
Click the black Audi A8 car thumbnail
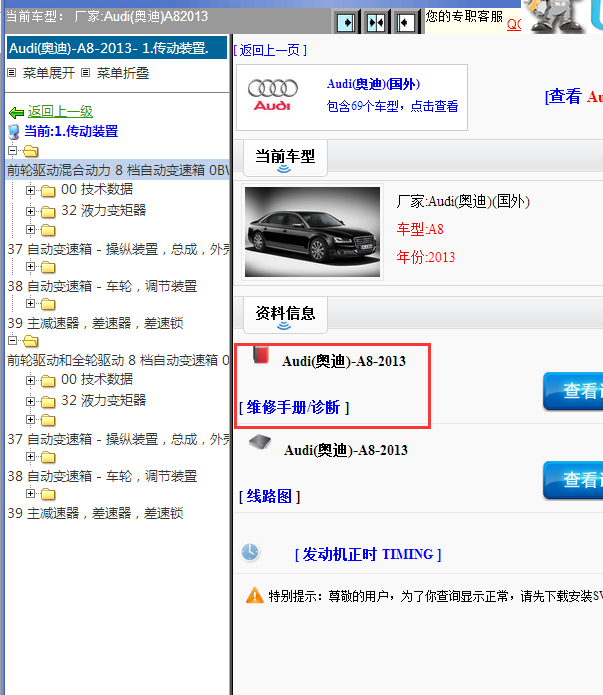pos(313,232)
